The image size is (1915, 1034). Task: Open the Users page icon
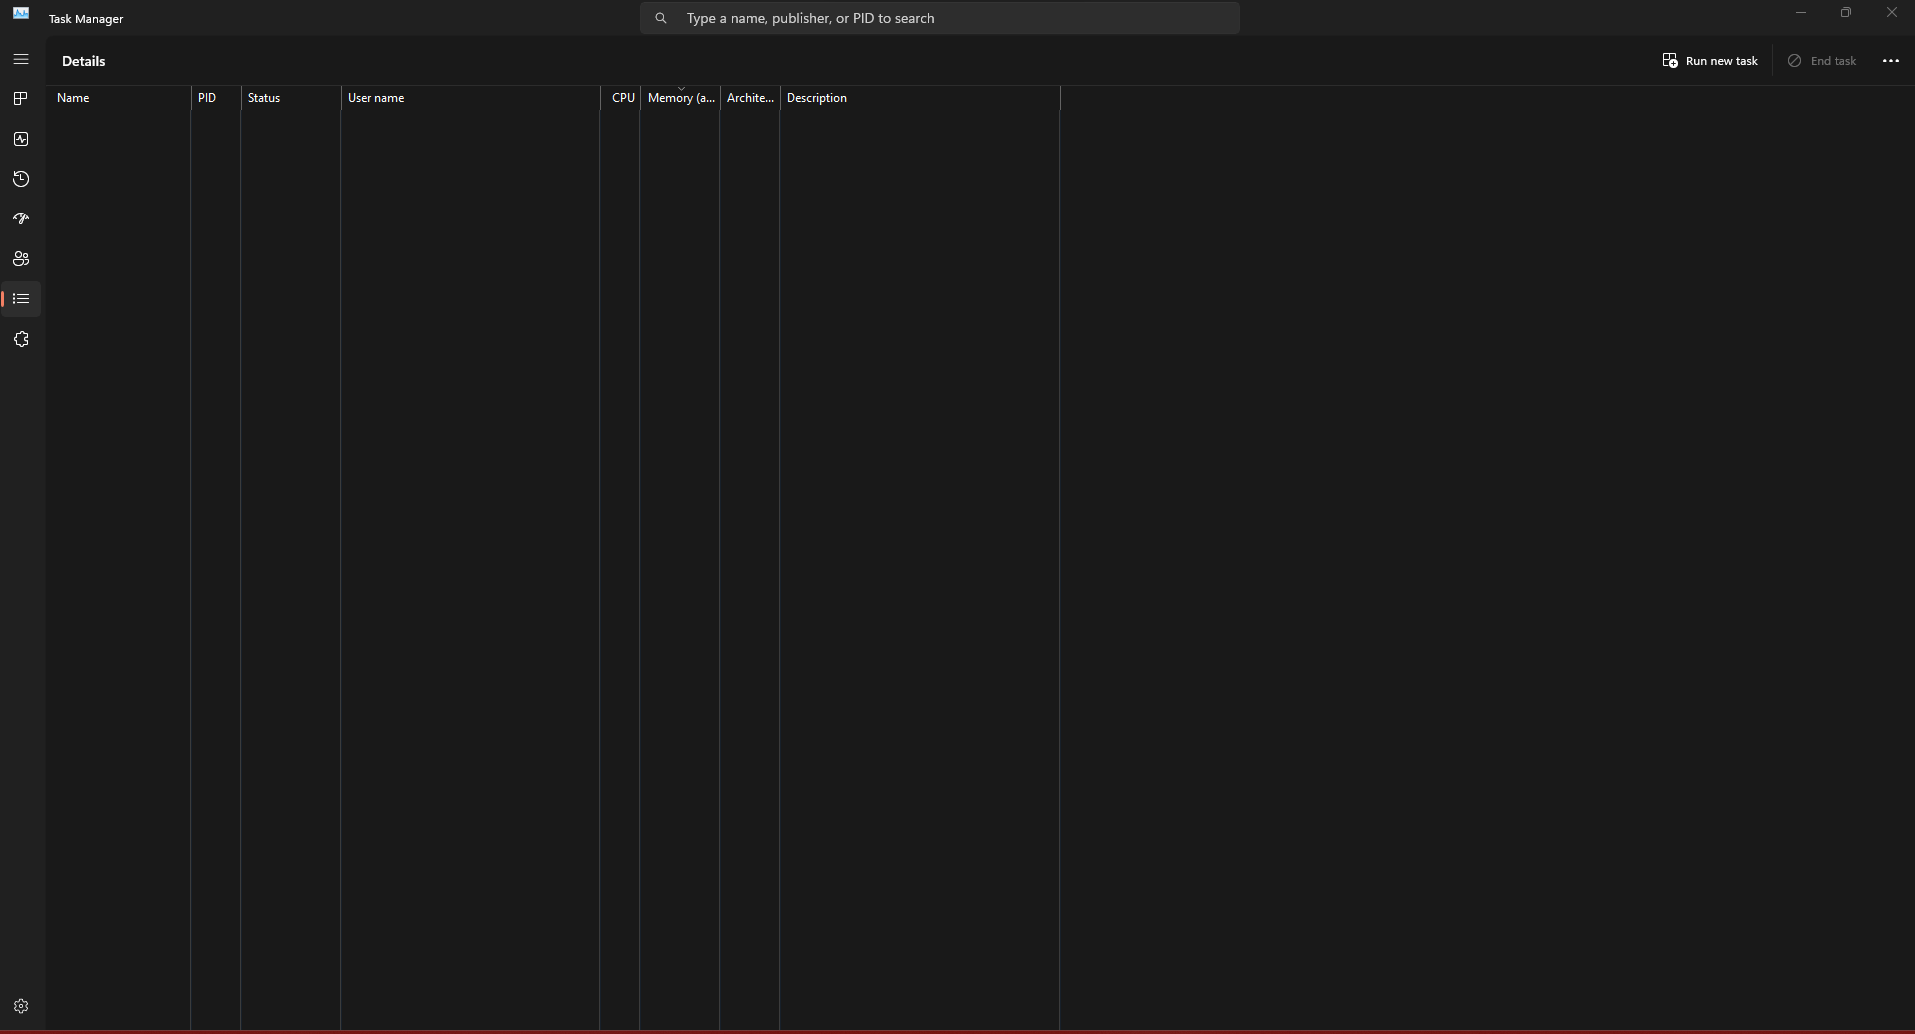pyautogui.click(x=21, y=259)
